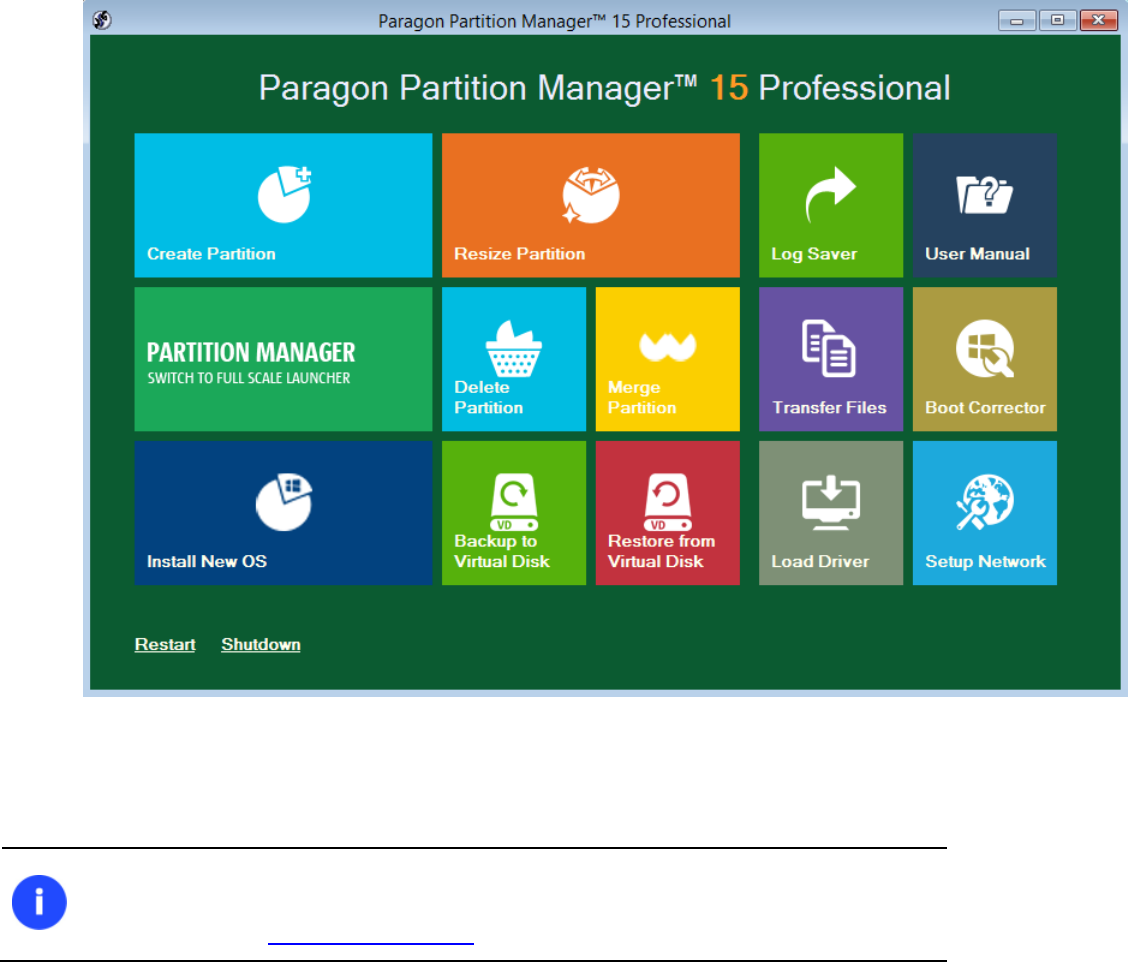Click the Shutdown link

click(x=261, y=644)
